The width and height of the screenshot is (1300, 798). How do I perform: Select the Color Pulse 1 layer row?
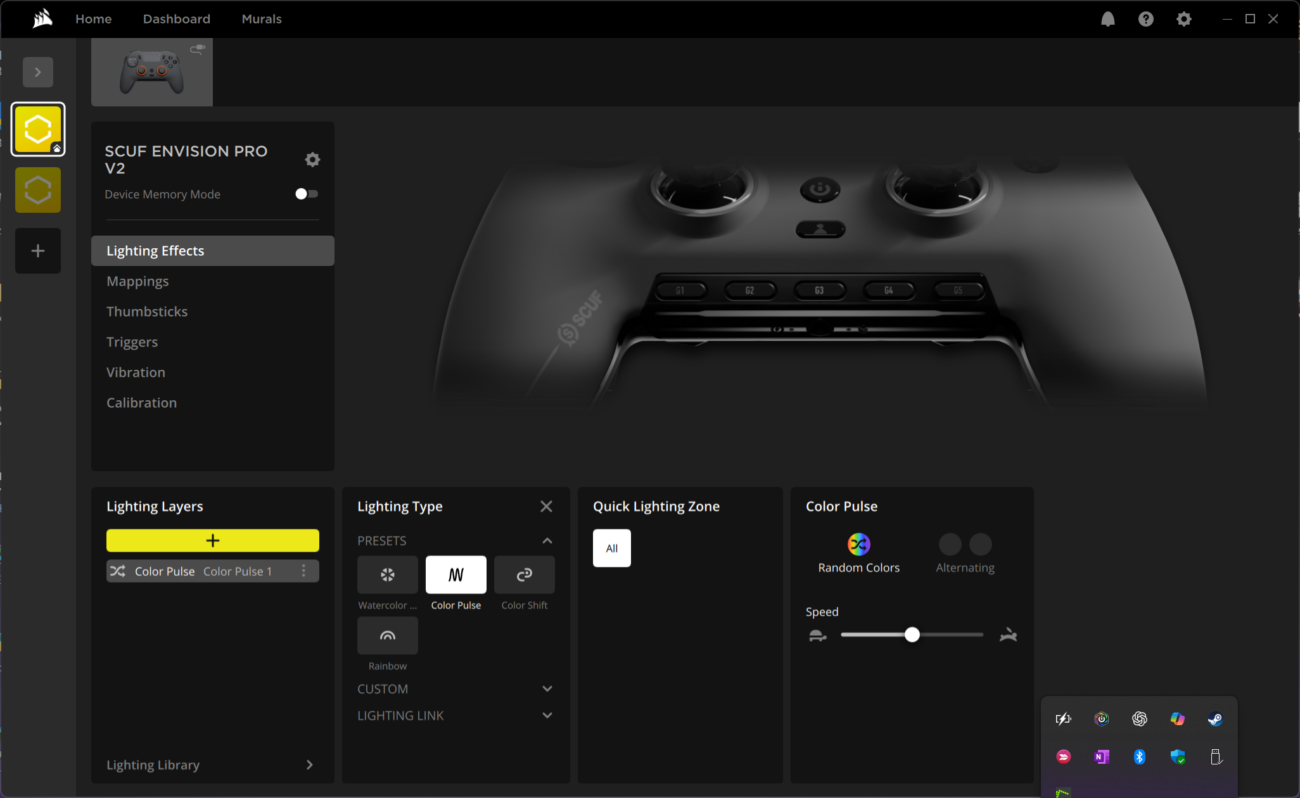pos(213,571)
